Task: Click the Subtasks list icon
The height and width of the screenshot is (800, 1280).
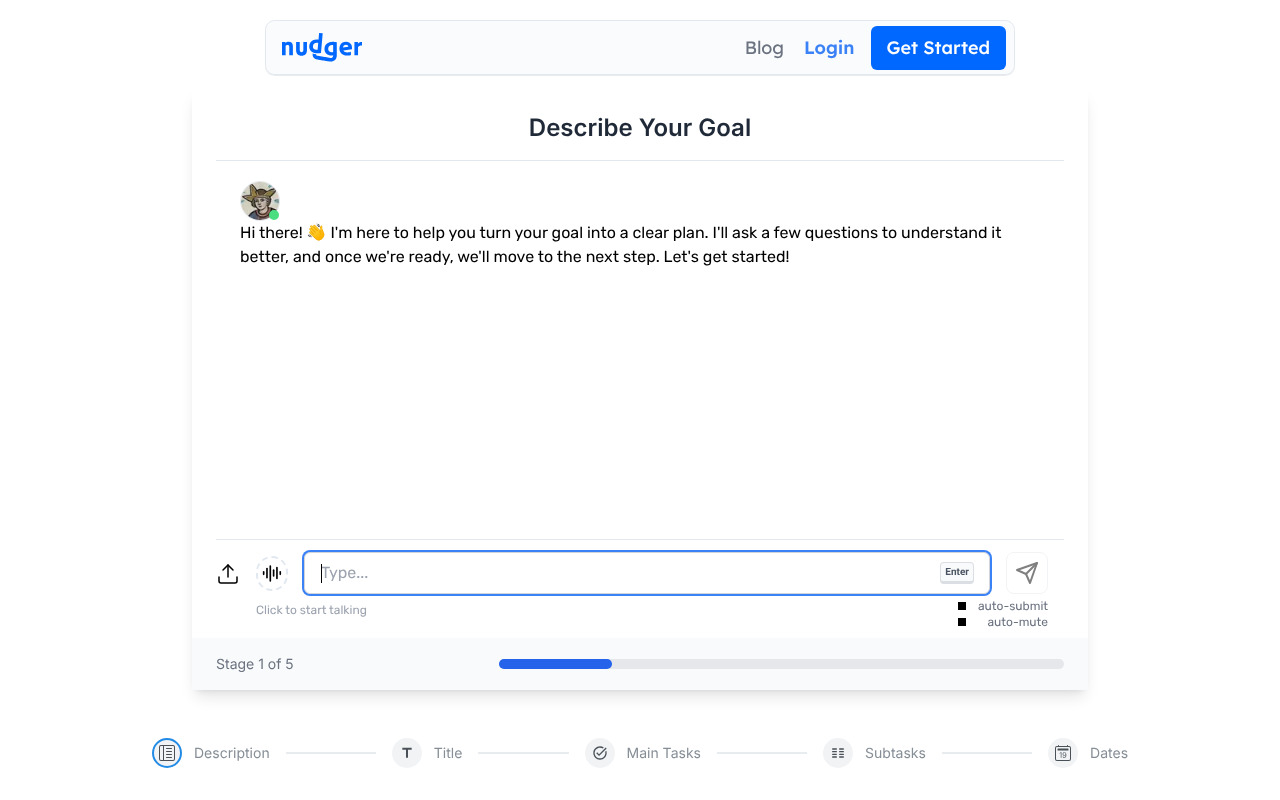Action: pyautogui.click(x=837, y=753)
